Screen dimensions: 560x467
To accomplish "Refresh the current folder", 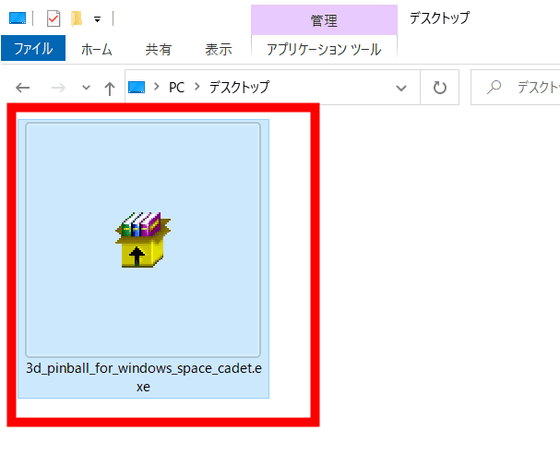I will pos(440,87).
